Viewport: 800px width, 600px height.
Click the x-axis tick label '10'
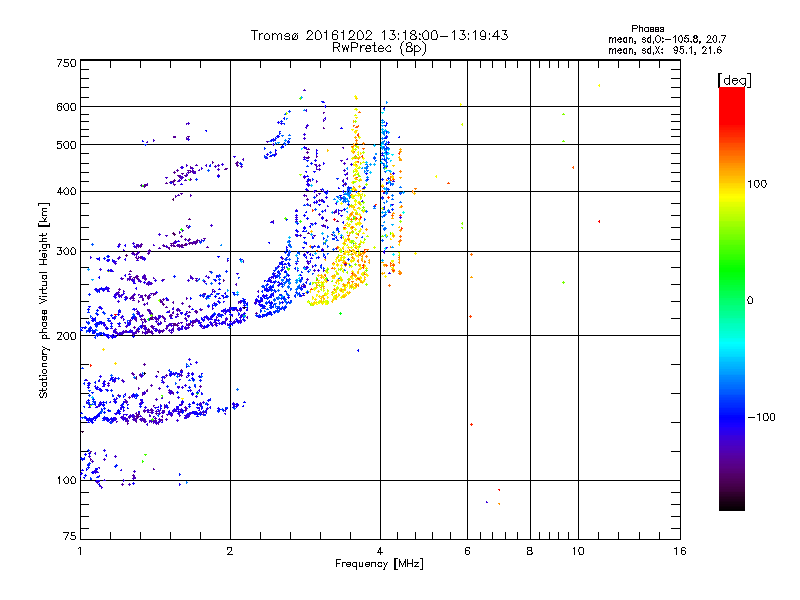click(578, 551)
